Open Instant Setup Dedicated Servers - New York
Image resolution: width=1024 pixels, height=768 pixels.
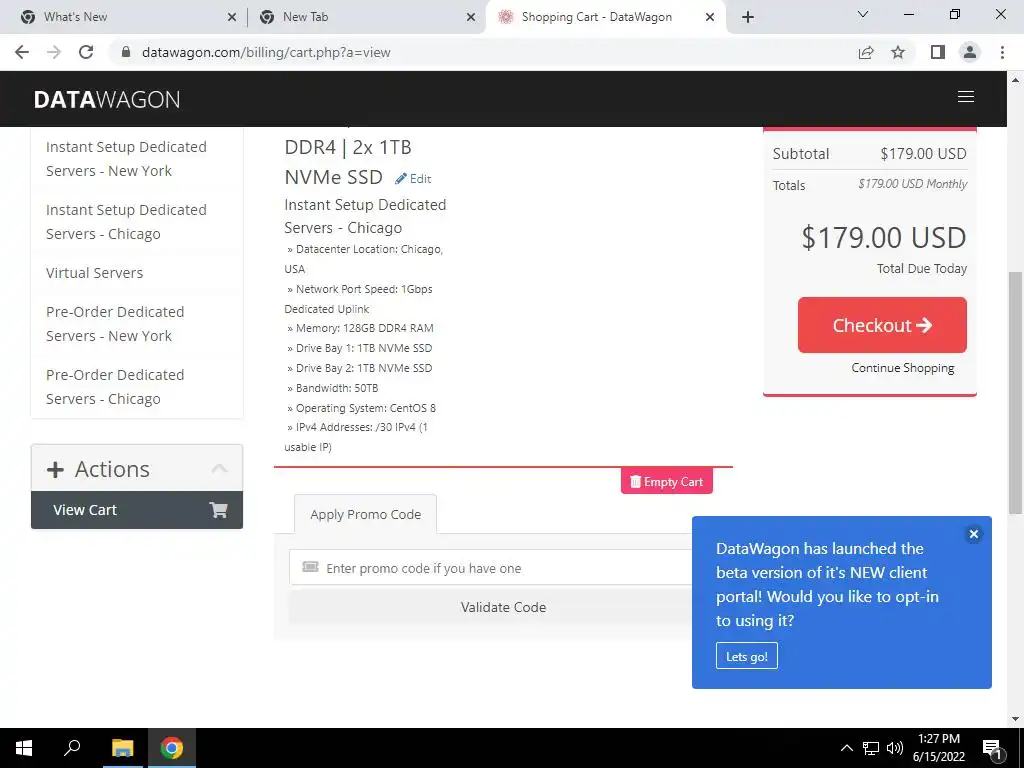pos(126,159)
